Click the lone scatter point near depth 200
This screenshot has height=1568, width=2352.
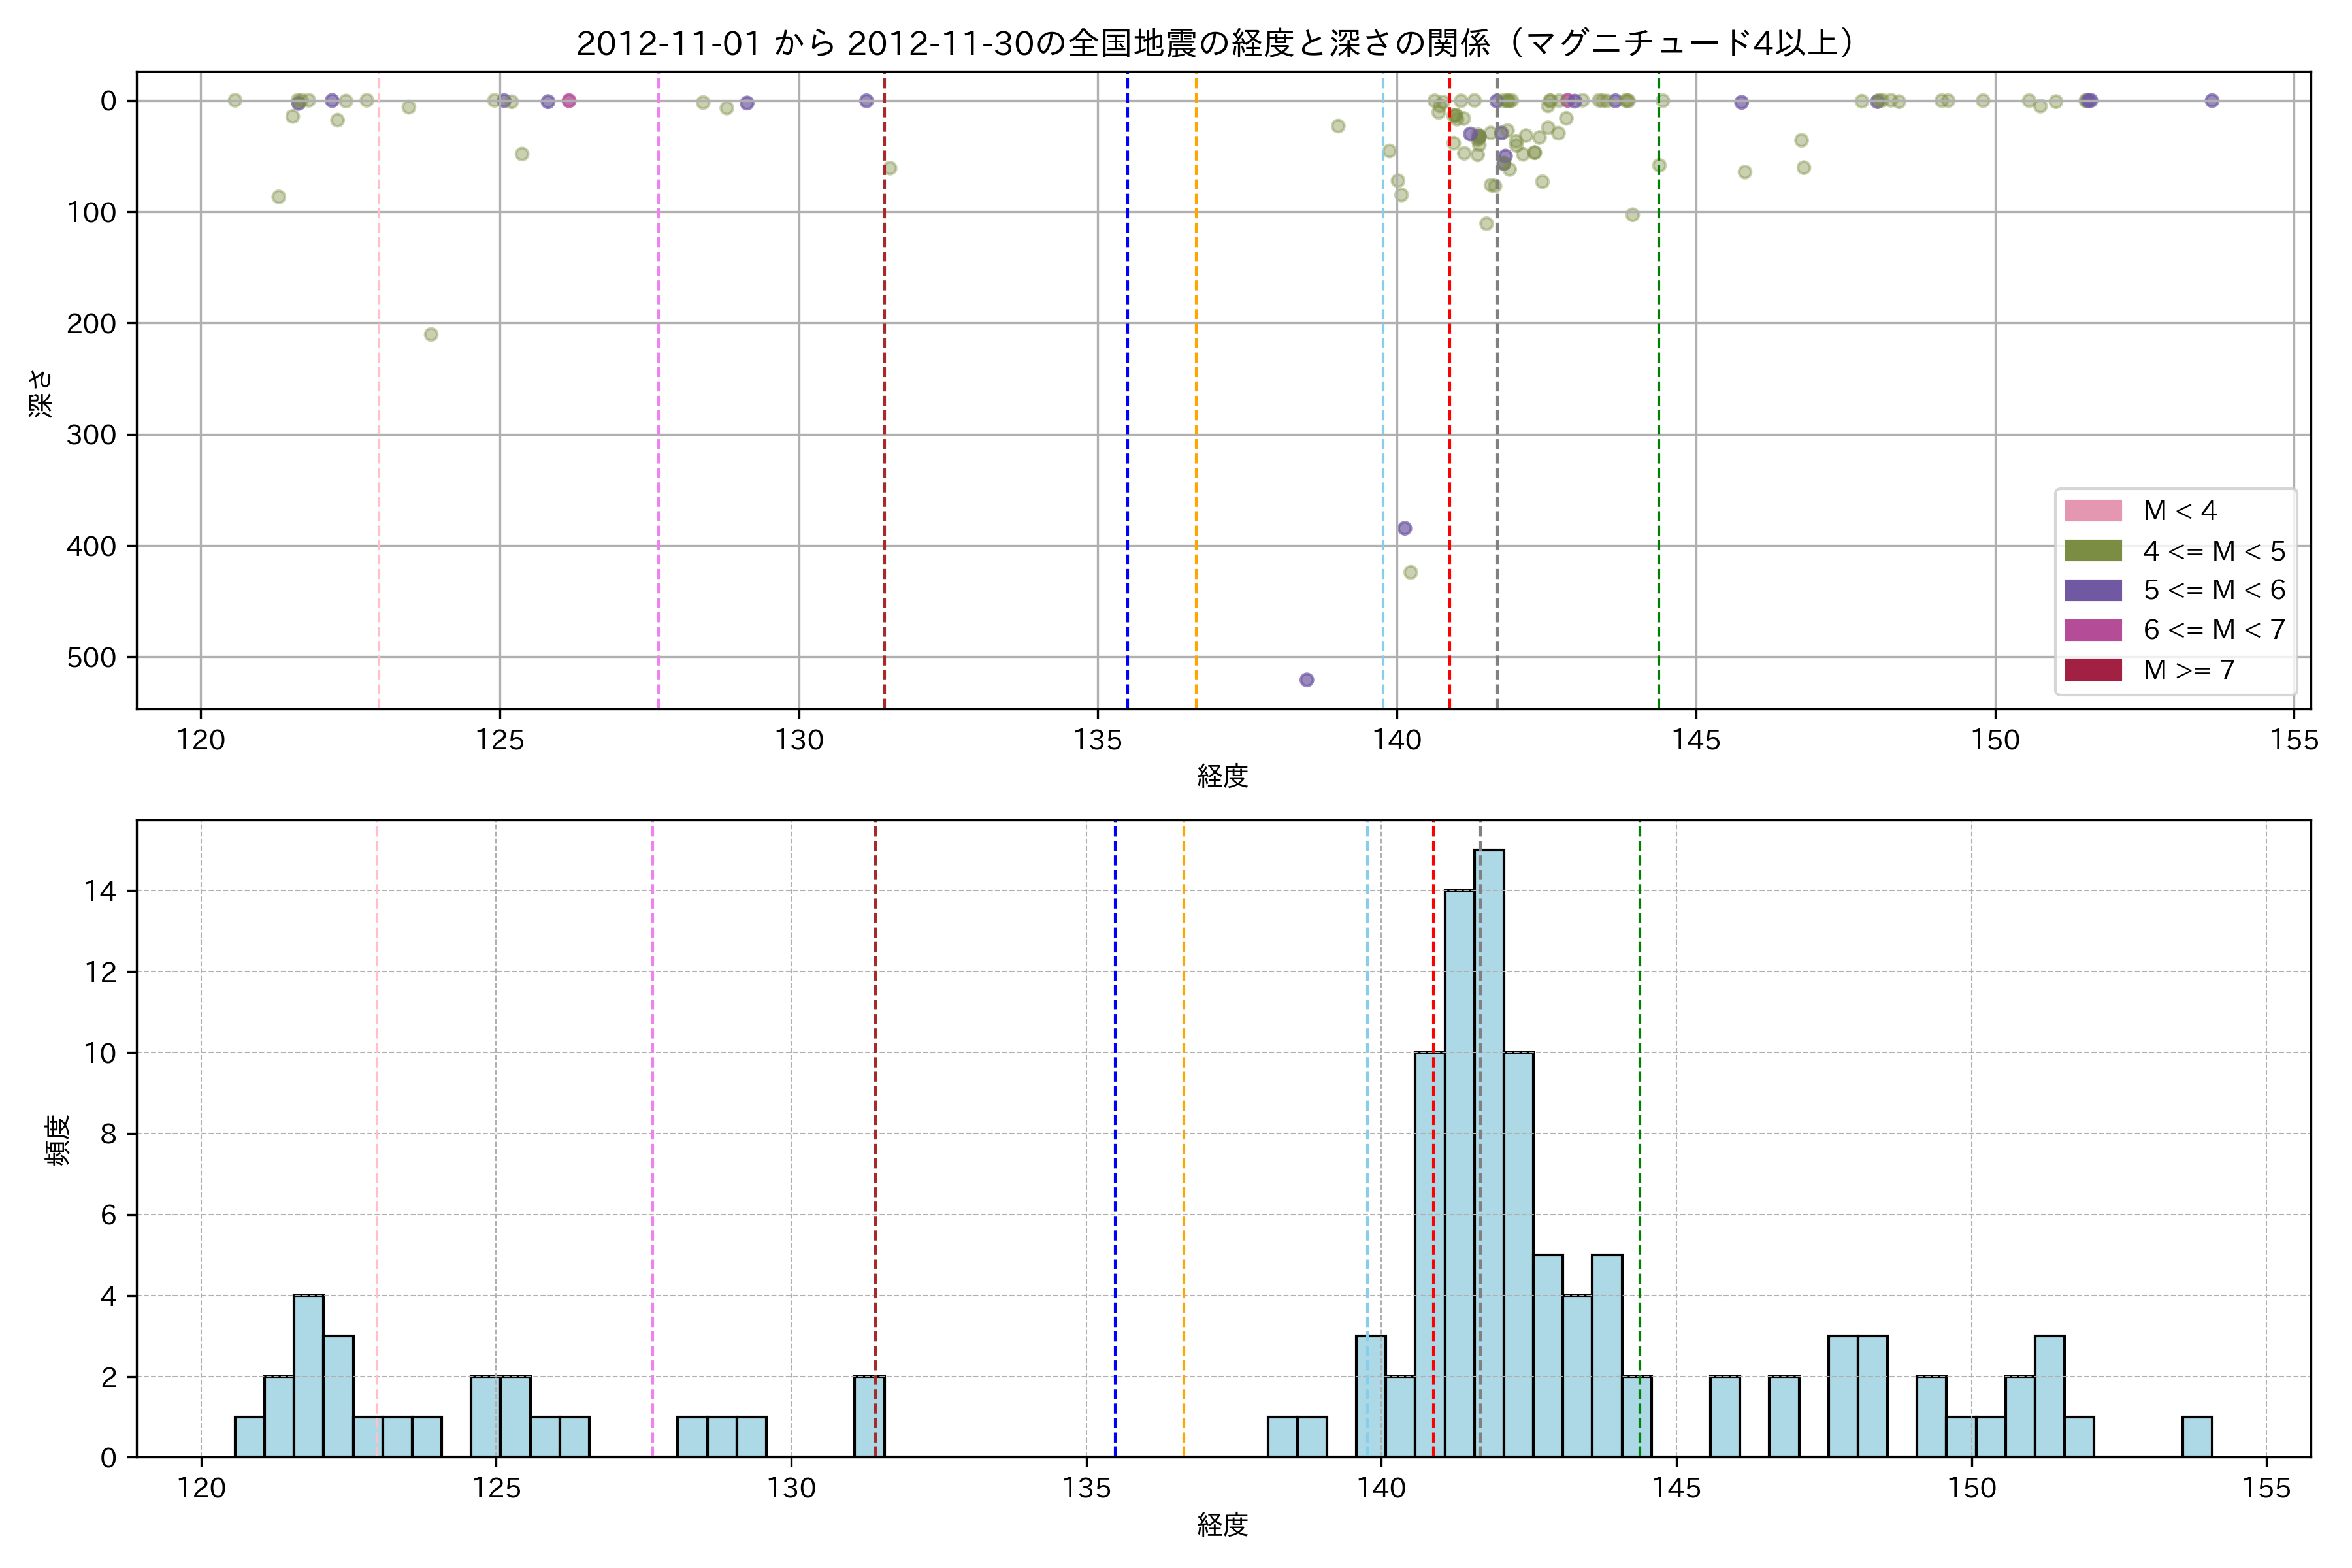click(x=431, y=334)
